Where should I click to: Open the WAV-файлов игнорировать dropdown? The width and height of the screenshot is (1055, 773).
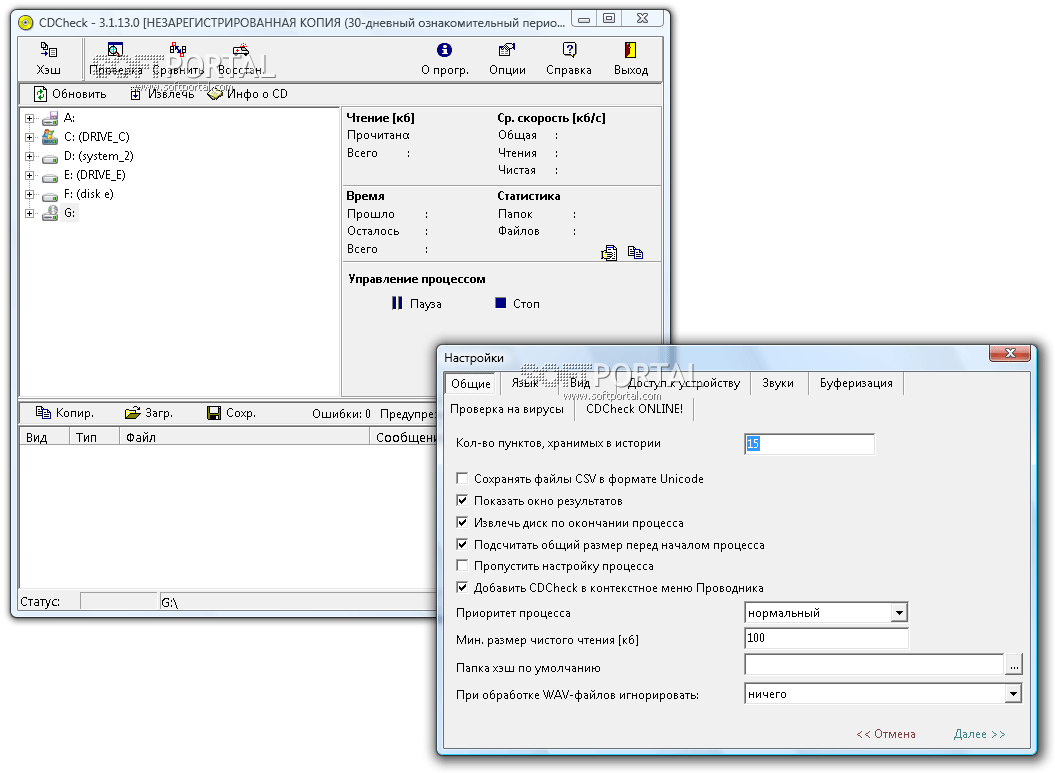(1013, 694)
